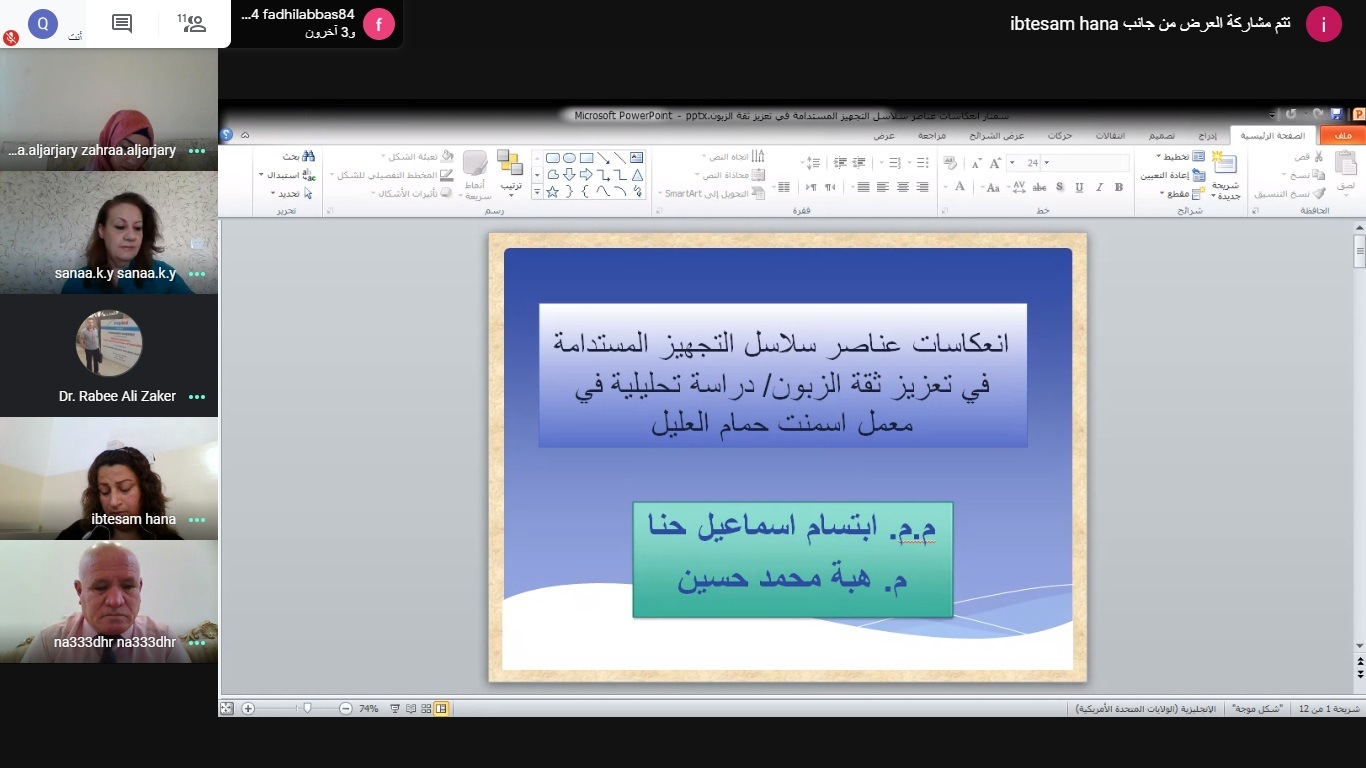Open the meeting chat icon

coord(122,24)
